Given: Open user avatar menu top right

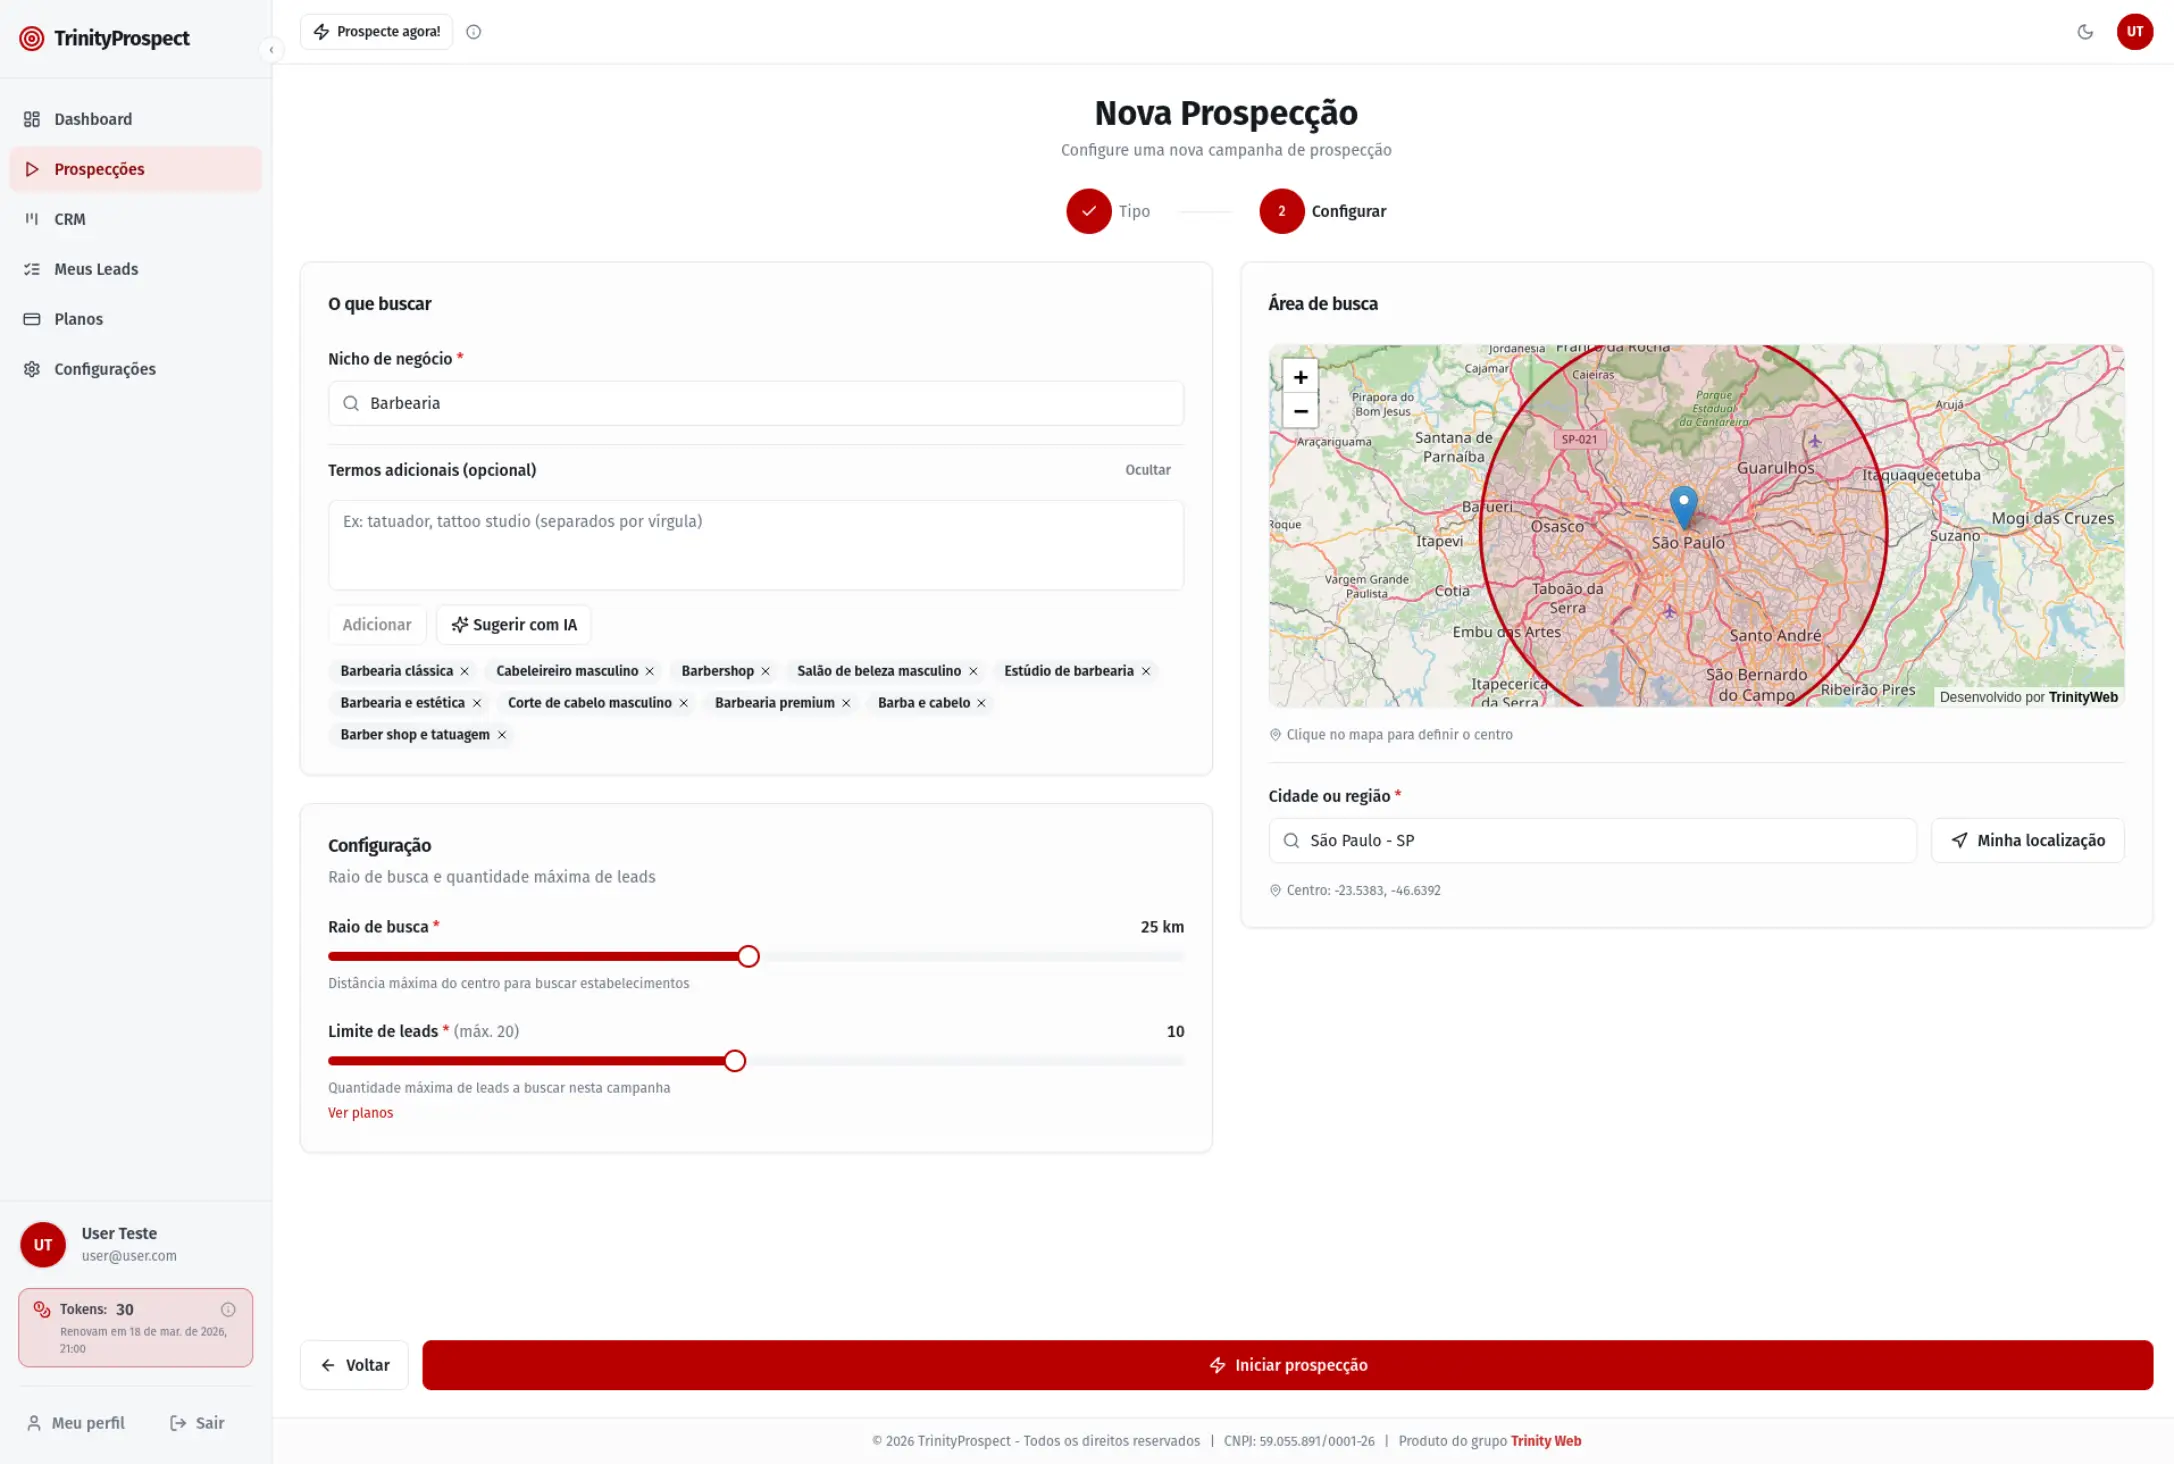Looking at the screenshot, I should 2134,32.
